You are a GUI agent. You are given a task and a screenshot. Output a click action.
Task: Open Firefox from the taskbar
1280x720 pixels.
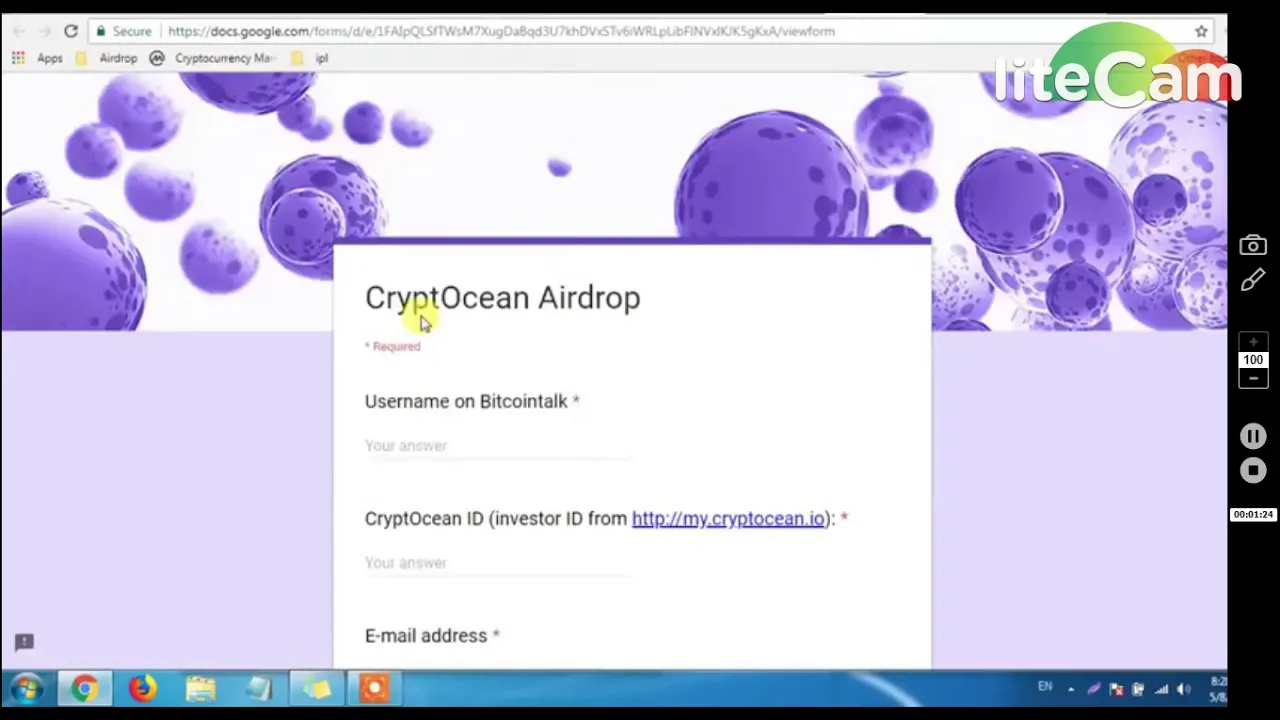click(142, 689)
